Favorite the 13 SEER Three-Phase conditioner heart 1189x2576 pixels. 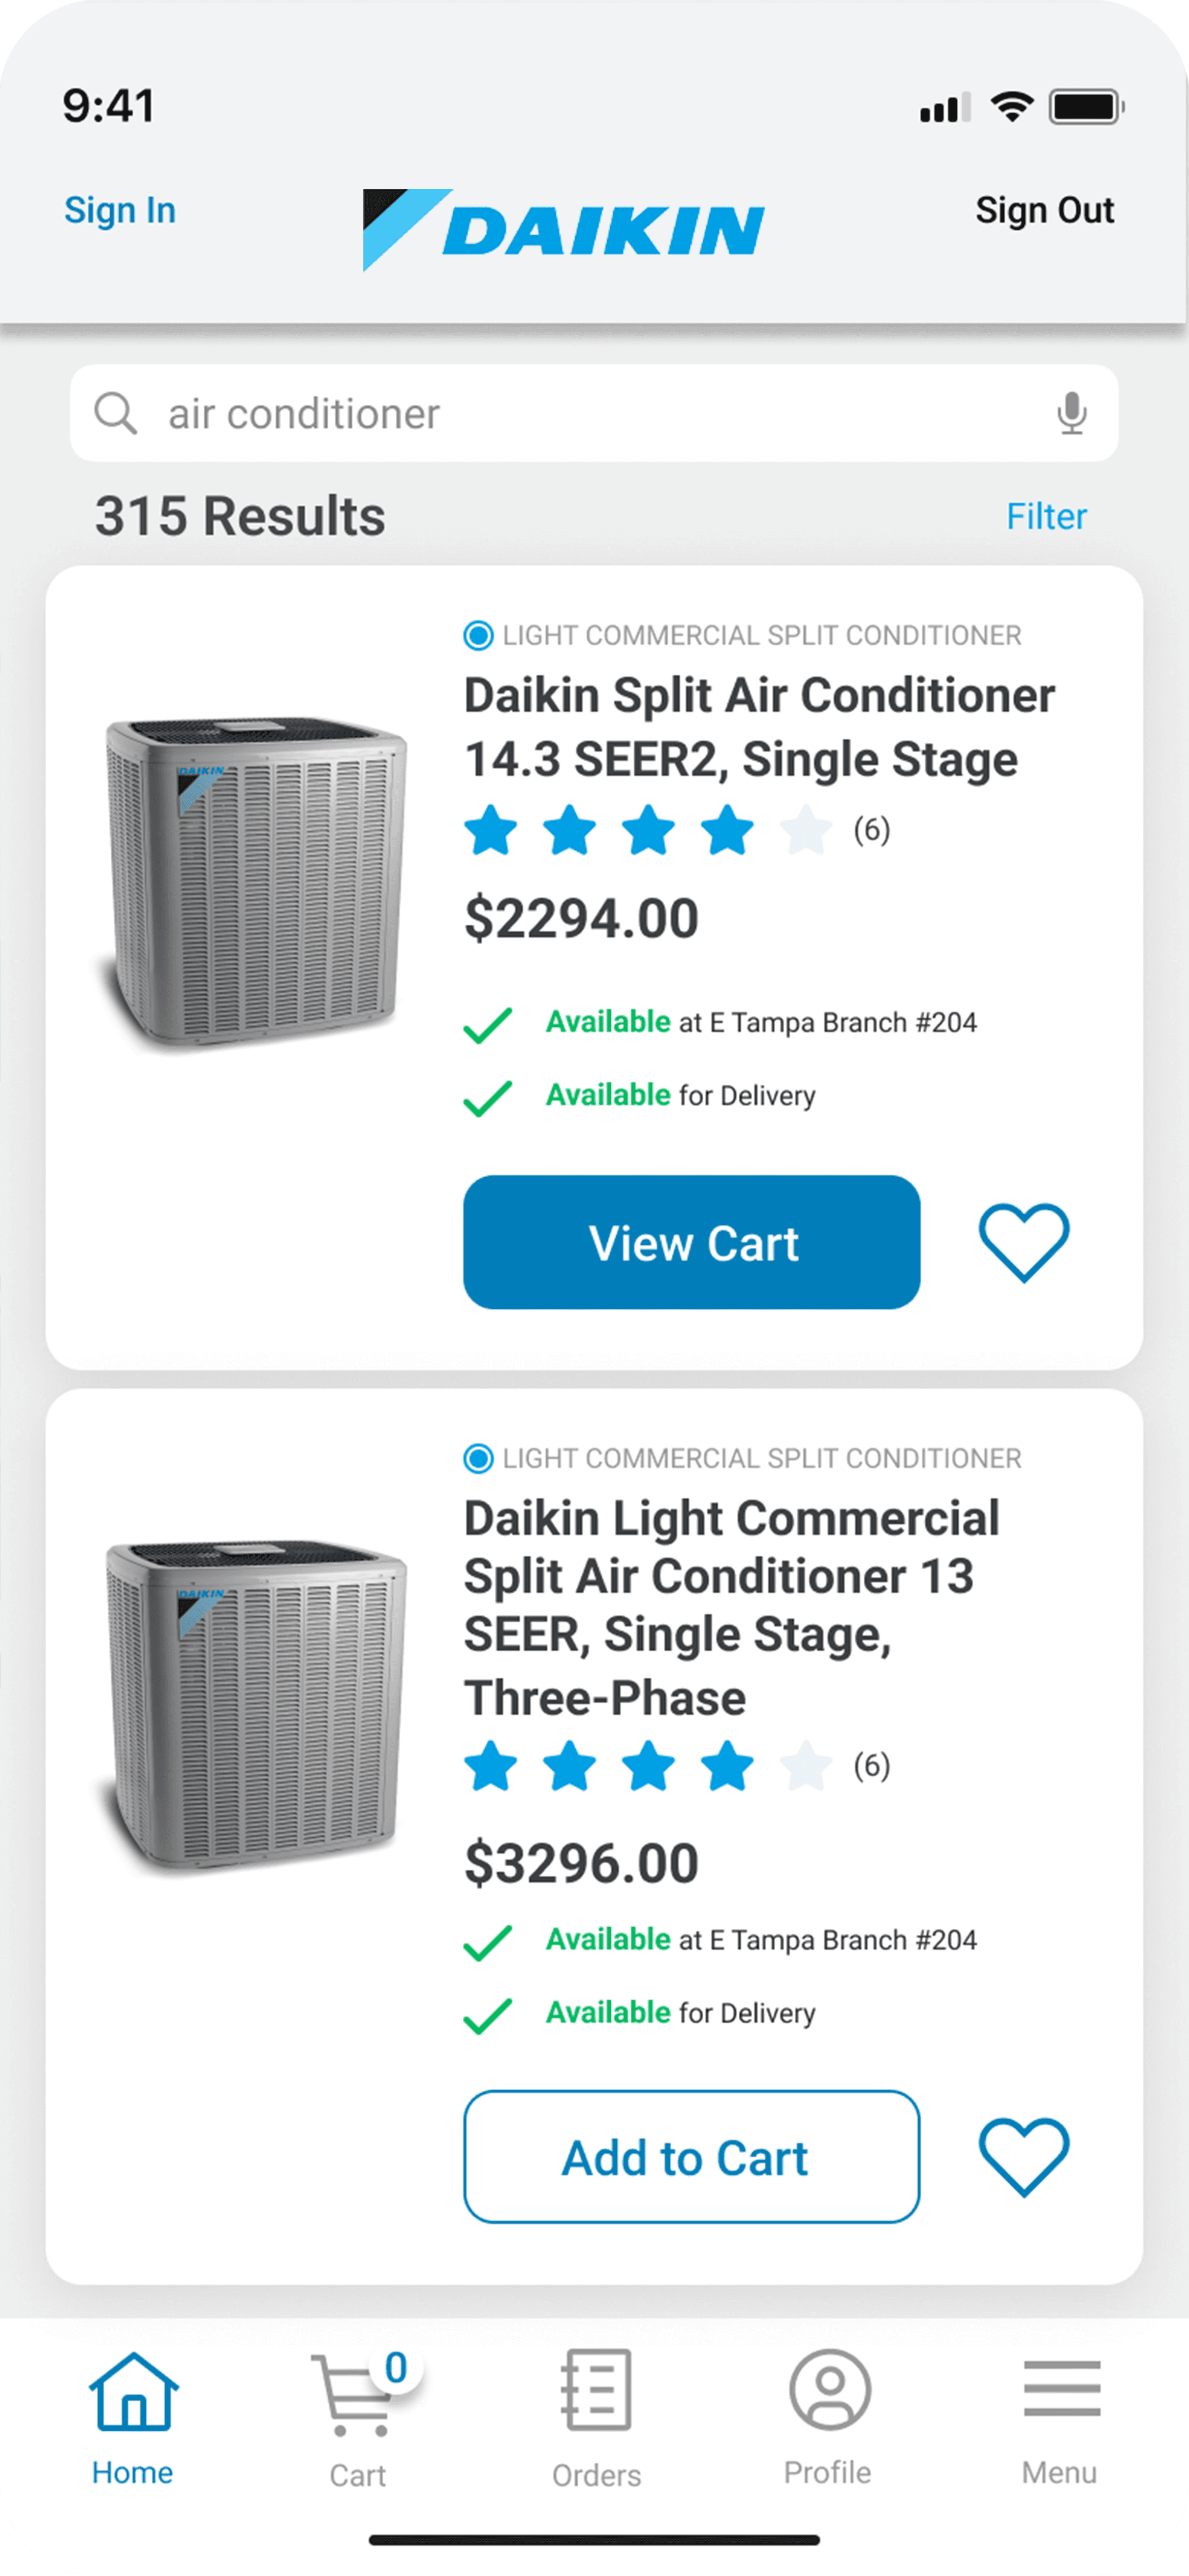(1023, 2156)
